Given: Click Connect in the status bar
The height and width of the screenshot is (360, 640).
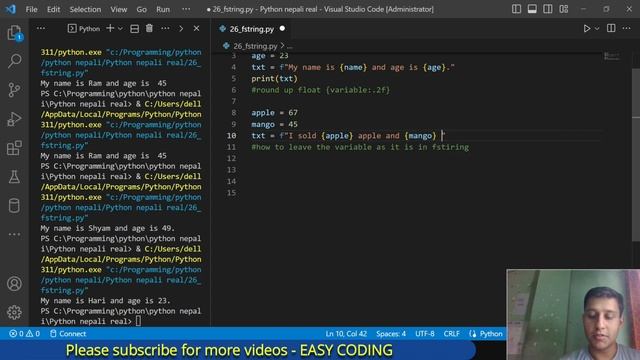Looking at the screenshot, I should pos(68,333).
